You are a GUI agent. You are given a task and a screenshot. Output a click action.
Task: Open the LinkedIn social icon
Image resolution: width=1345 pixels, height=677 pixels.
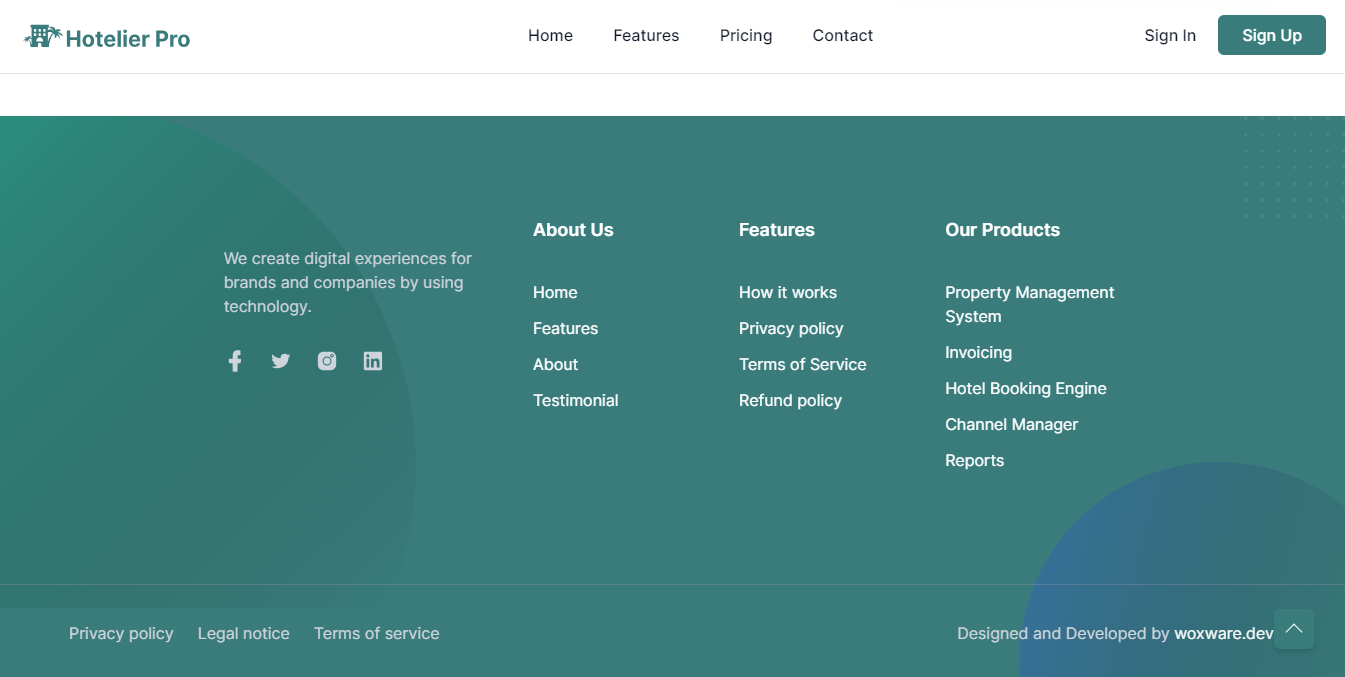point(373,361)
